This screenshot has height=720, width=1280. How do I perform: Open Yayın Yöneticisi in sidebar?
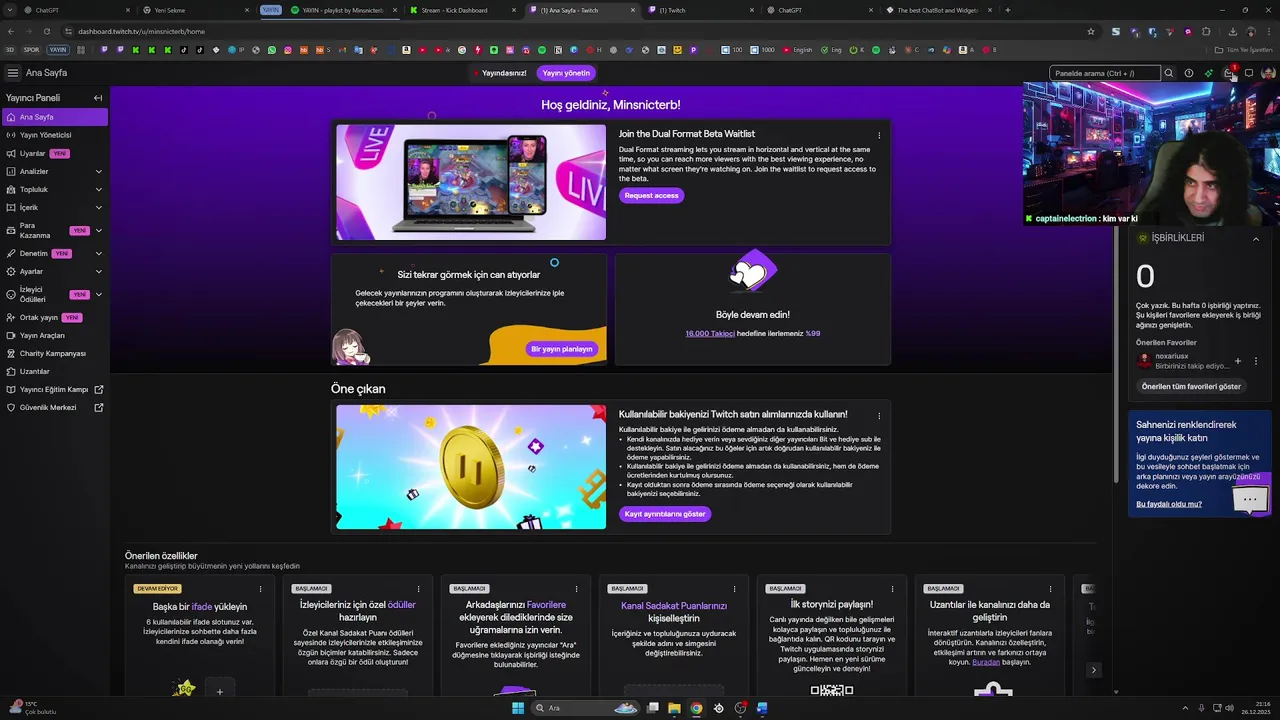54,135
